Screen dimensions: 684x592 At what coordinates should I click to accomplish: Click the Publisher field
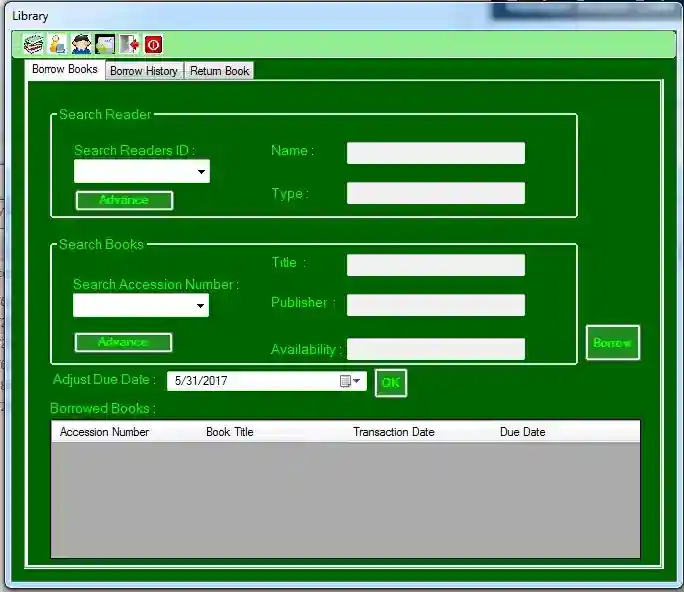436,305
